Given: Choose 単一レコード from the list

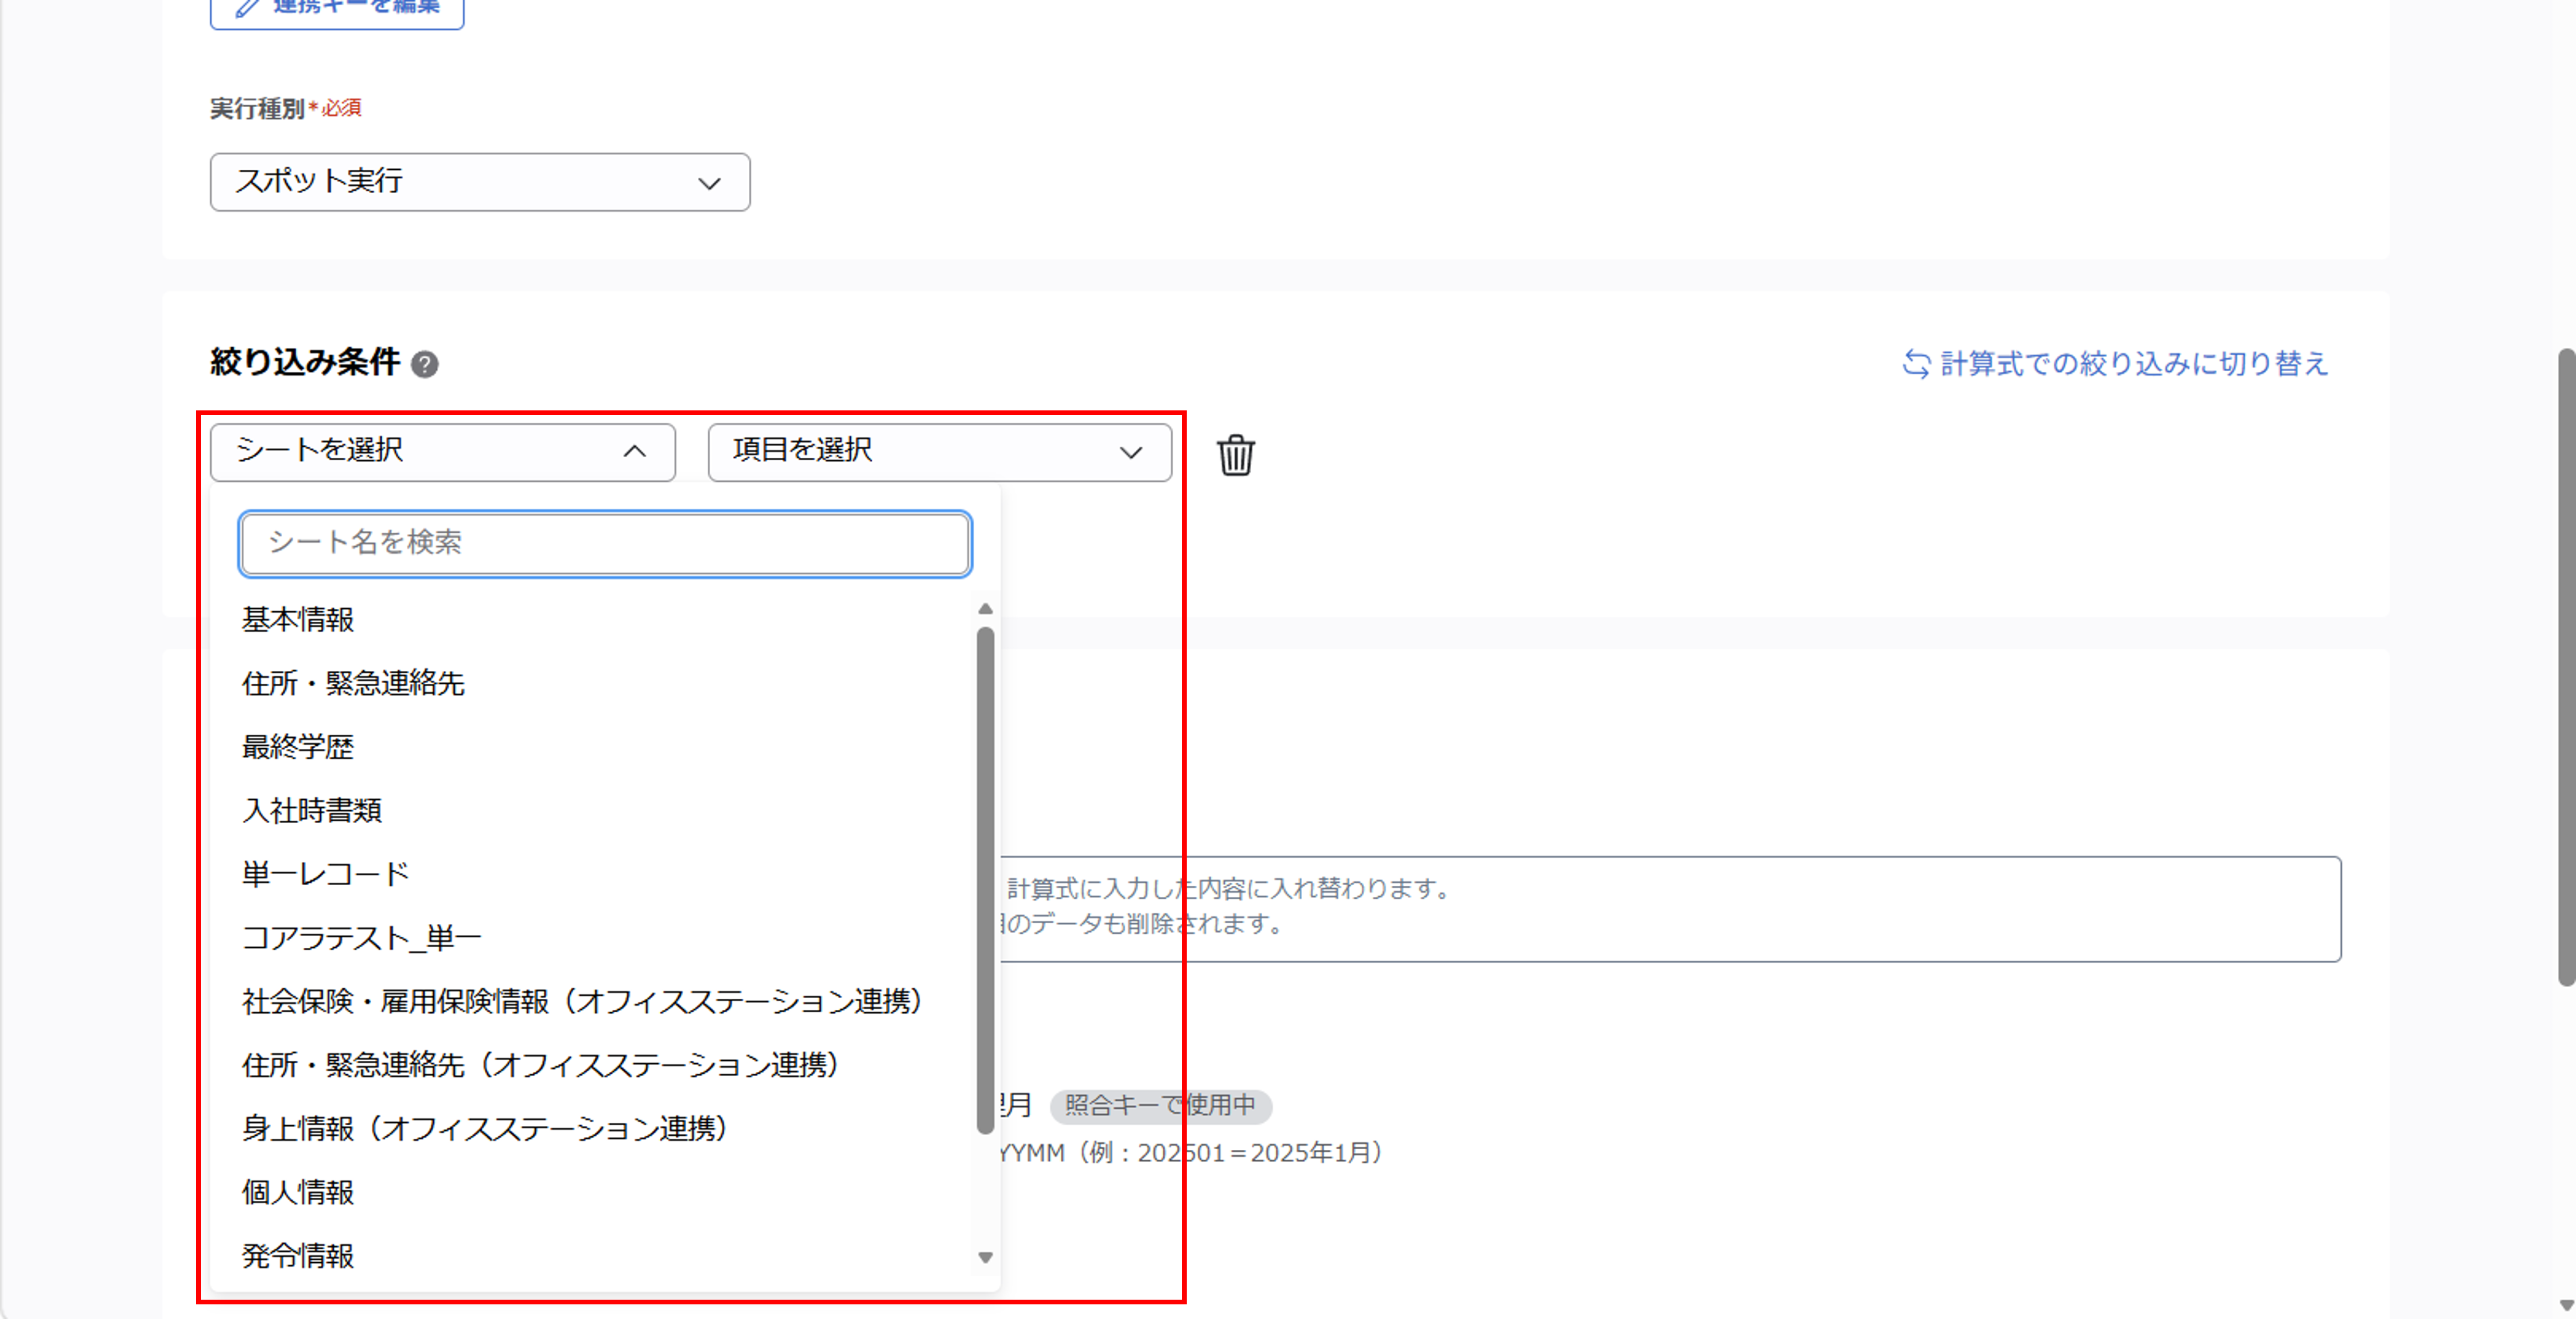Looking at the screenshot, I should [x=326, y=875].
